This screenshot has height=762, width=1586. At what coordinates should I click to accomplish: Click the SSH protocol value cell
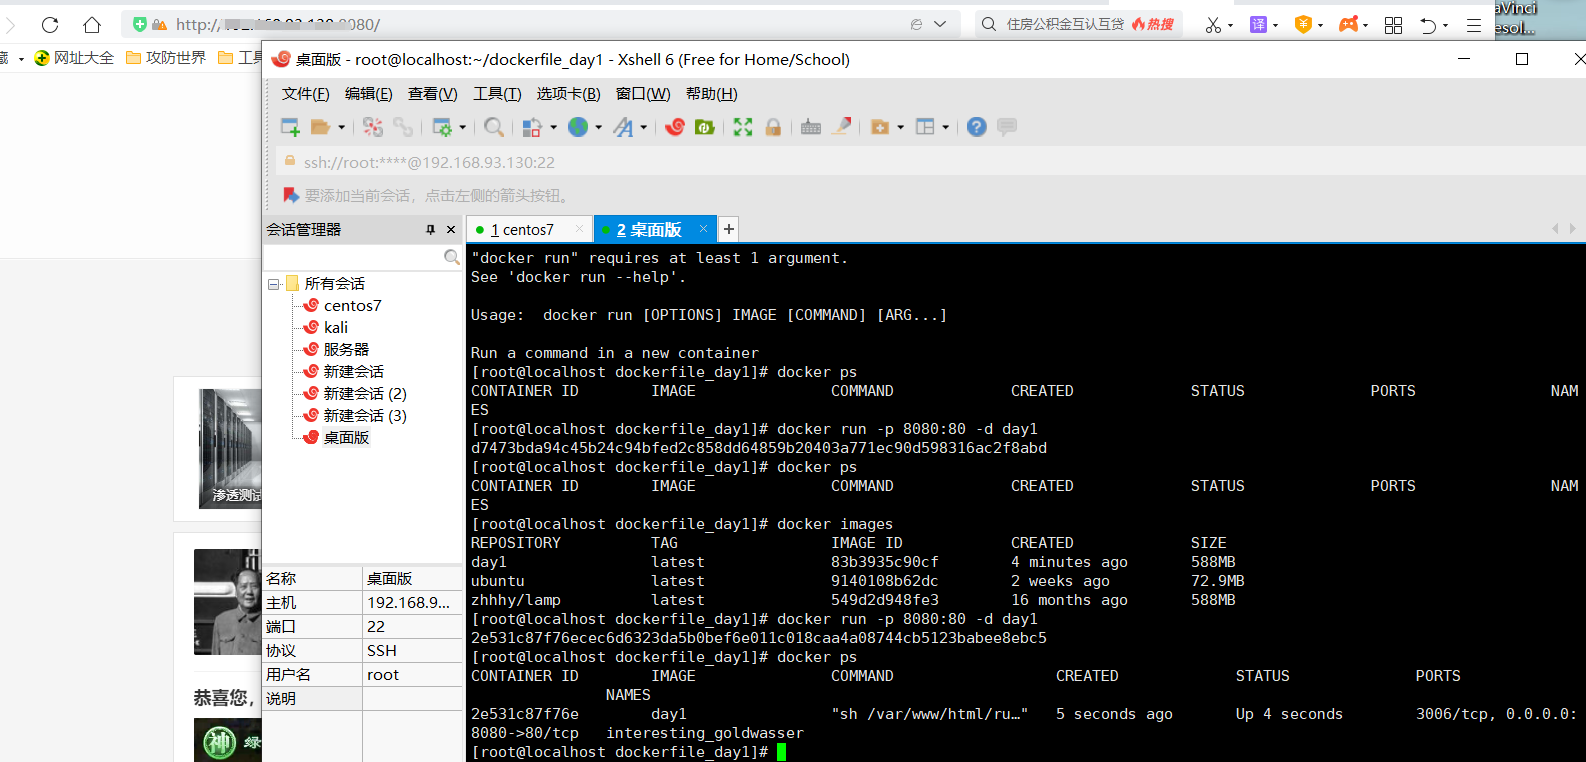[x=412, y=651]
